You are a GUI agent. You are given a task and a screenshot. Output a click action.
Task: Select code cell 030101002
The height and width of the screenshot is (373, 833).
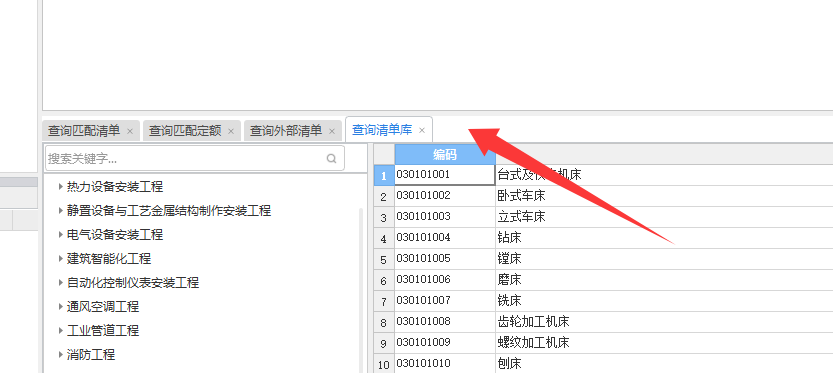[x=445, y=196]
